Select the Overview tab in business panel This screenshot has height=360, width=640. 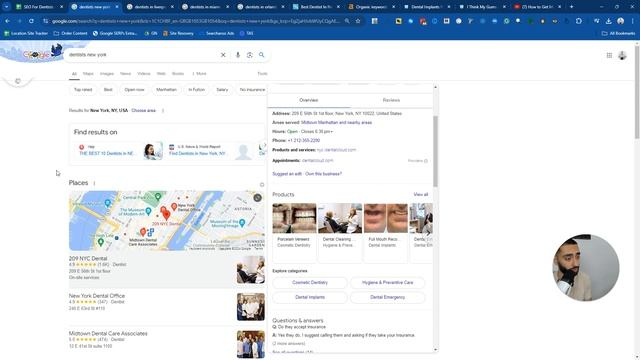pos(309,100)
